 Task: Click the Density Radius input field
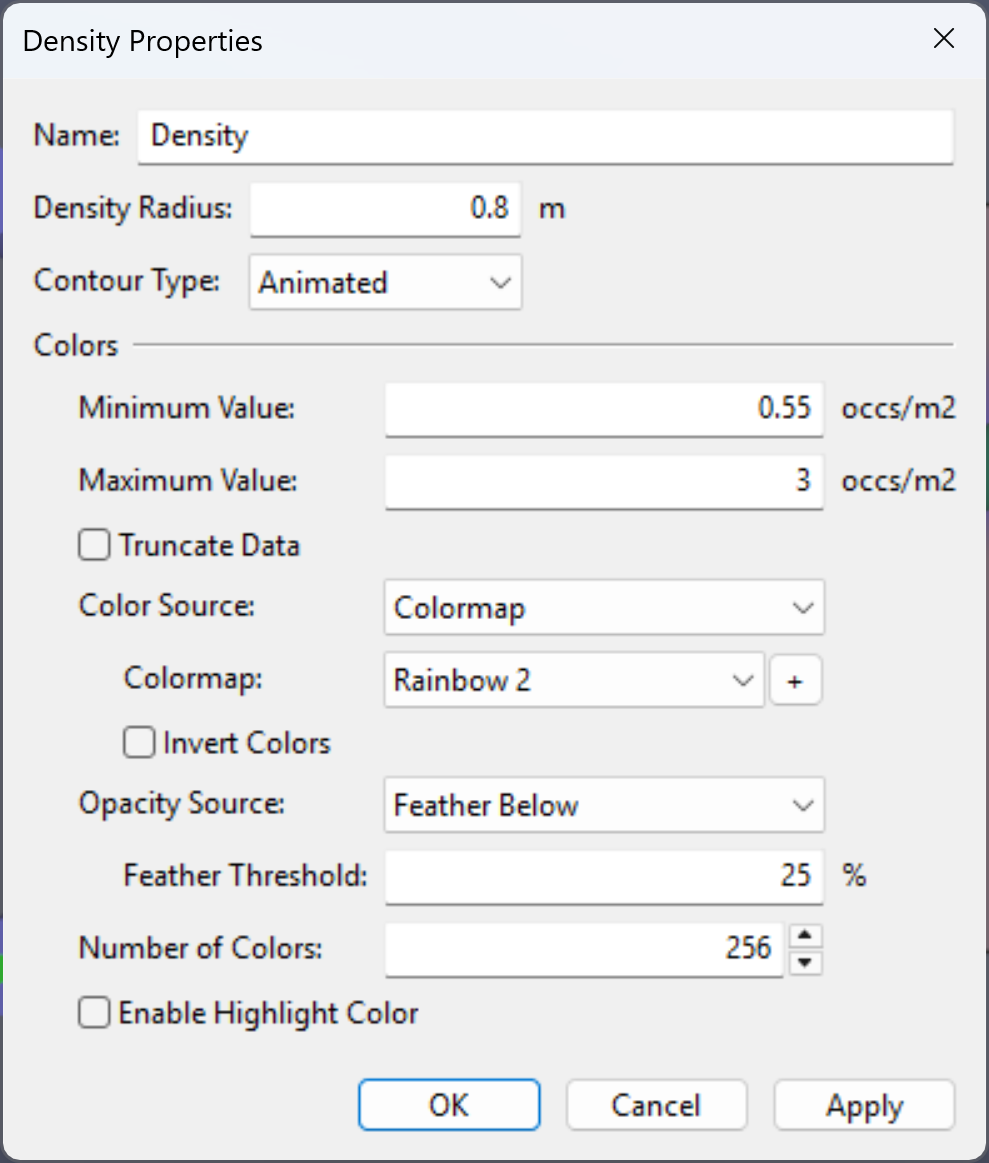pos(386,209)
